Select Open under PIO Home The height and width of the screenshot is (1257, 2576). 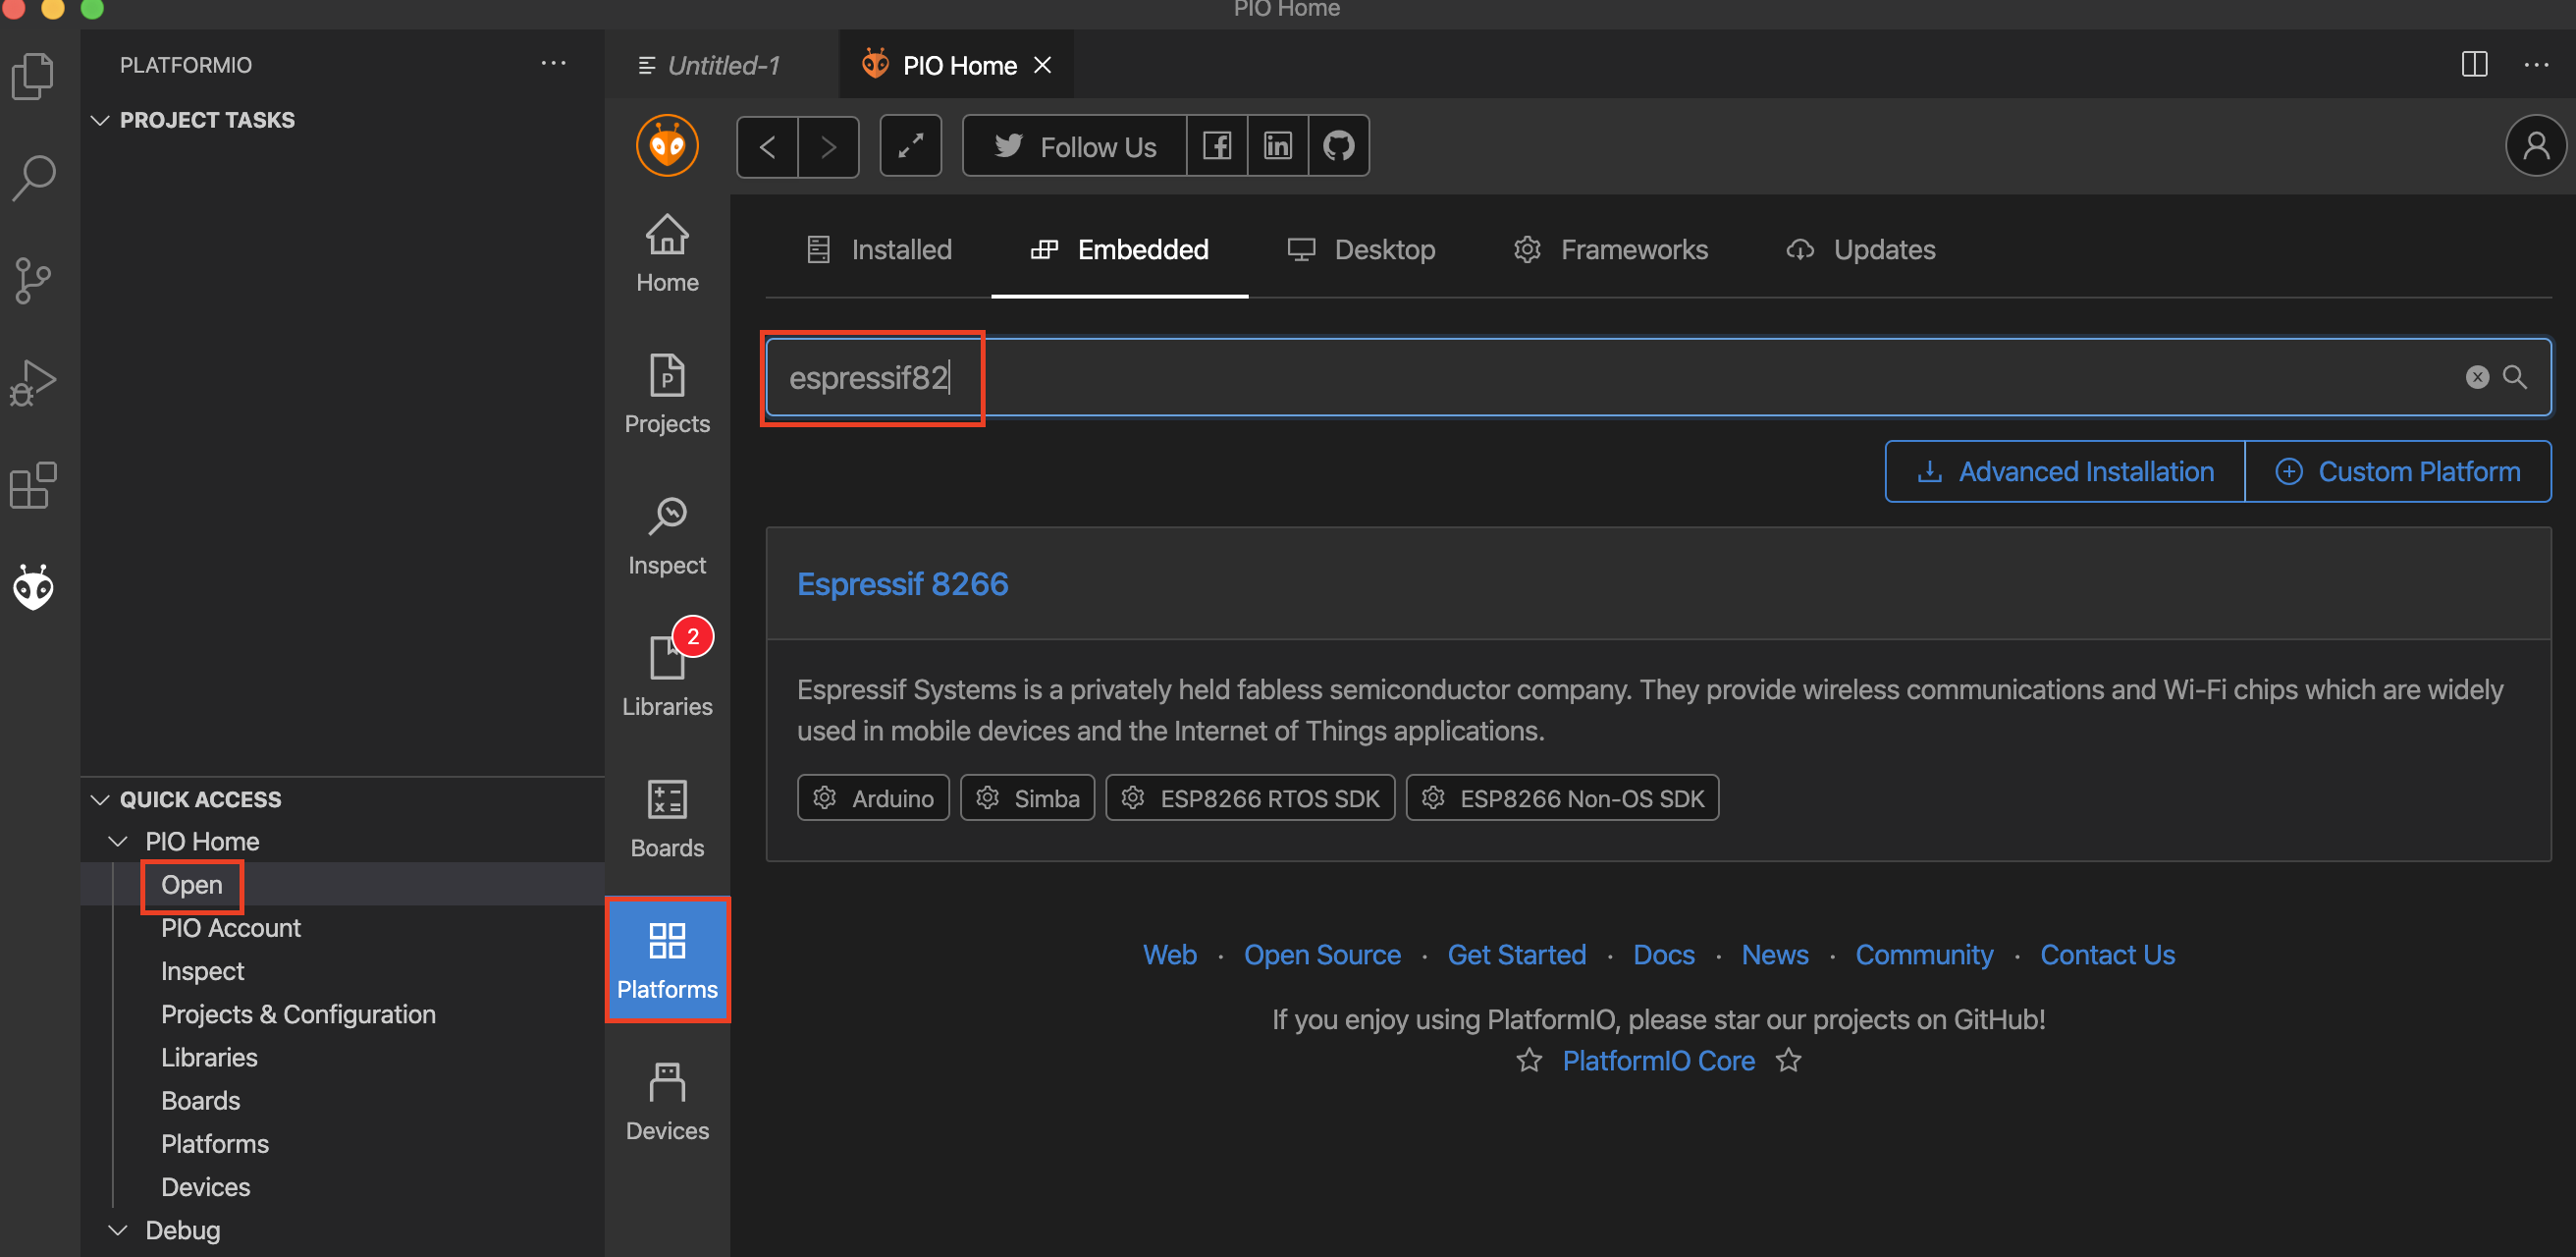tap(192, 885)
